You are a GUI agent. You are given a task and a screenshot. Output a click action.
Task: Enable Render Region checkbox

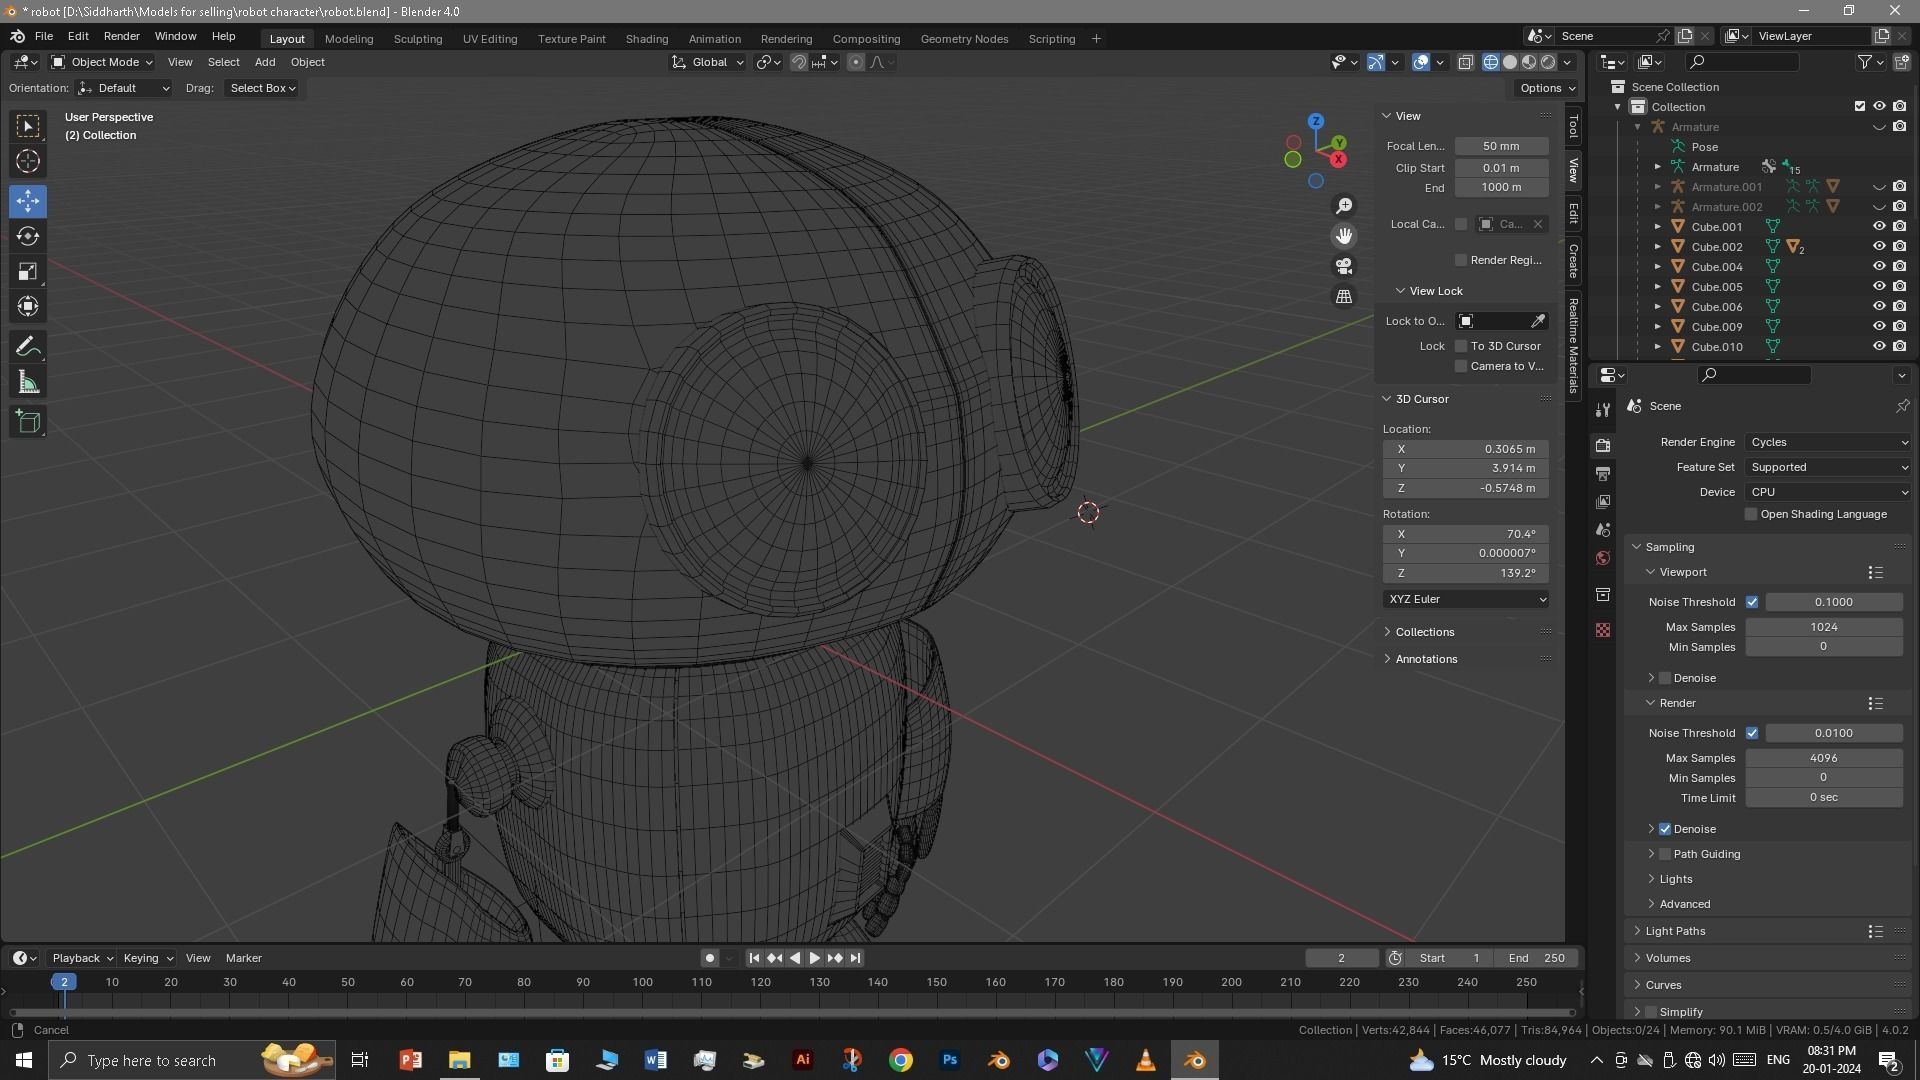pyautogui.click(x=1461, y=260)
